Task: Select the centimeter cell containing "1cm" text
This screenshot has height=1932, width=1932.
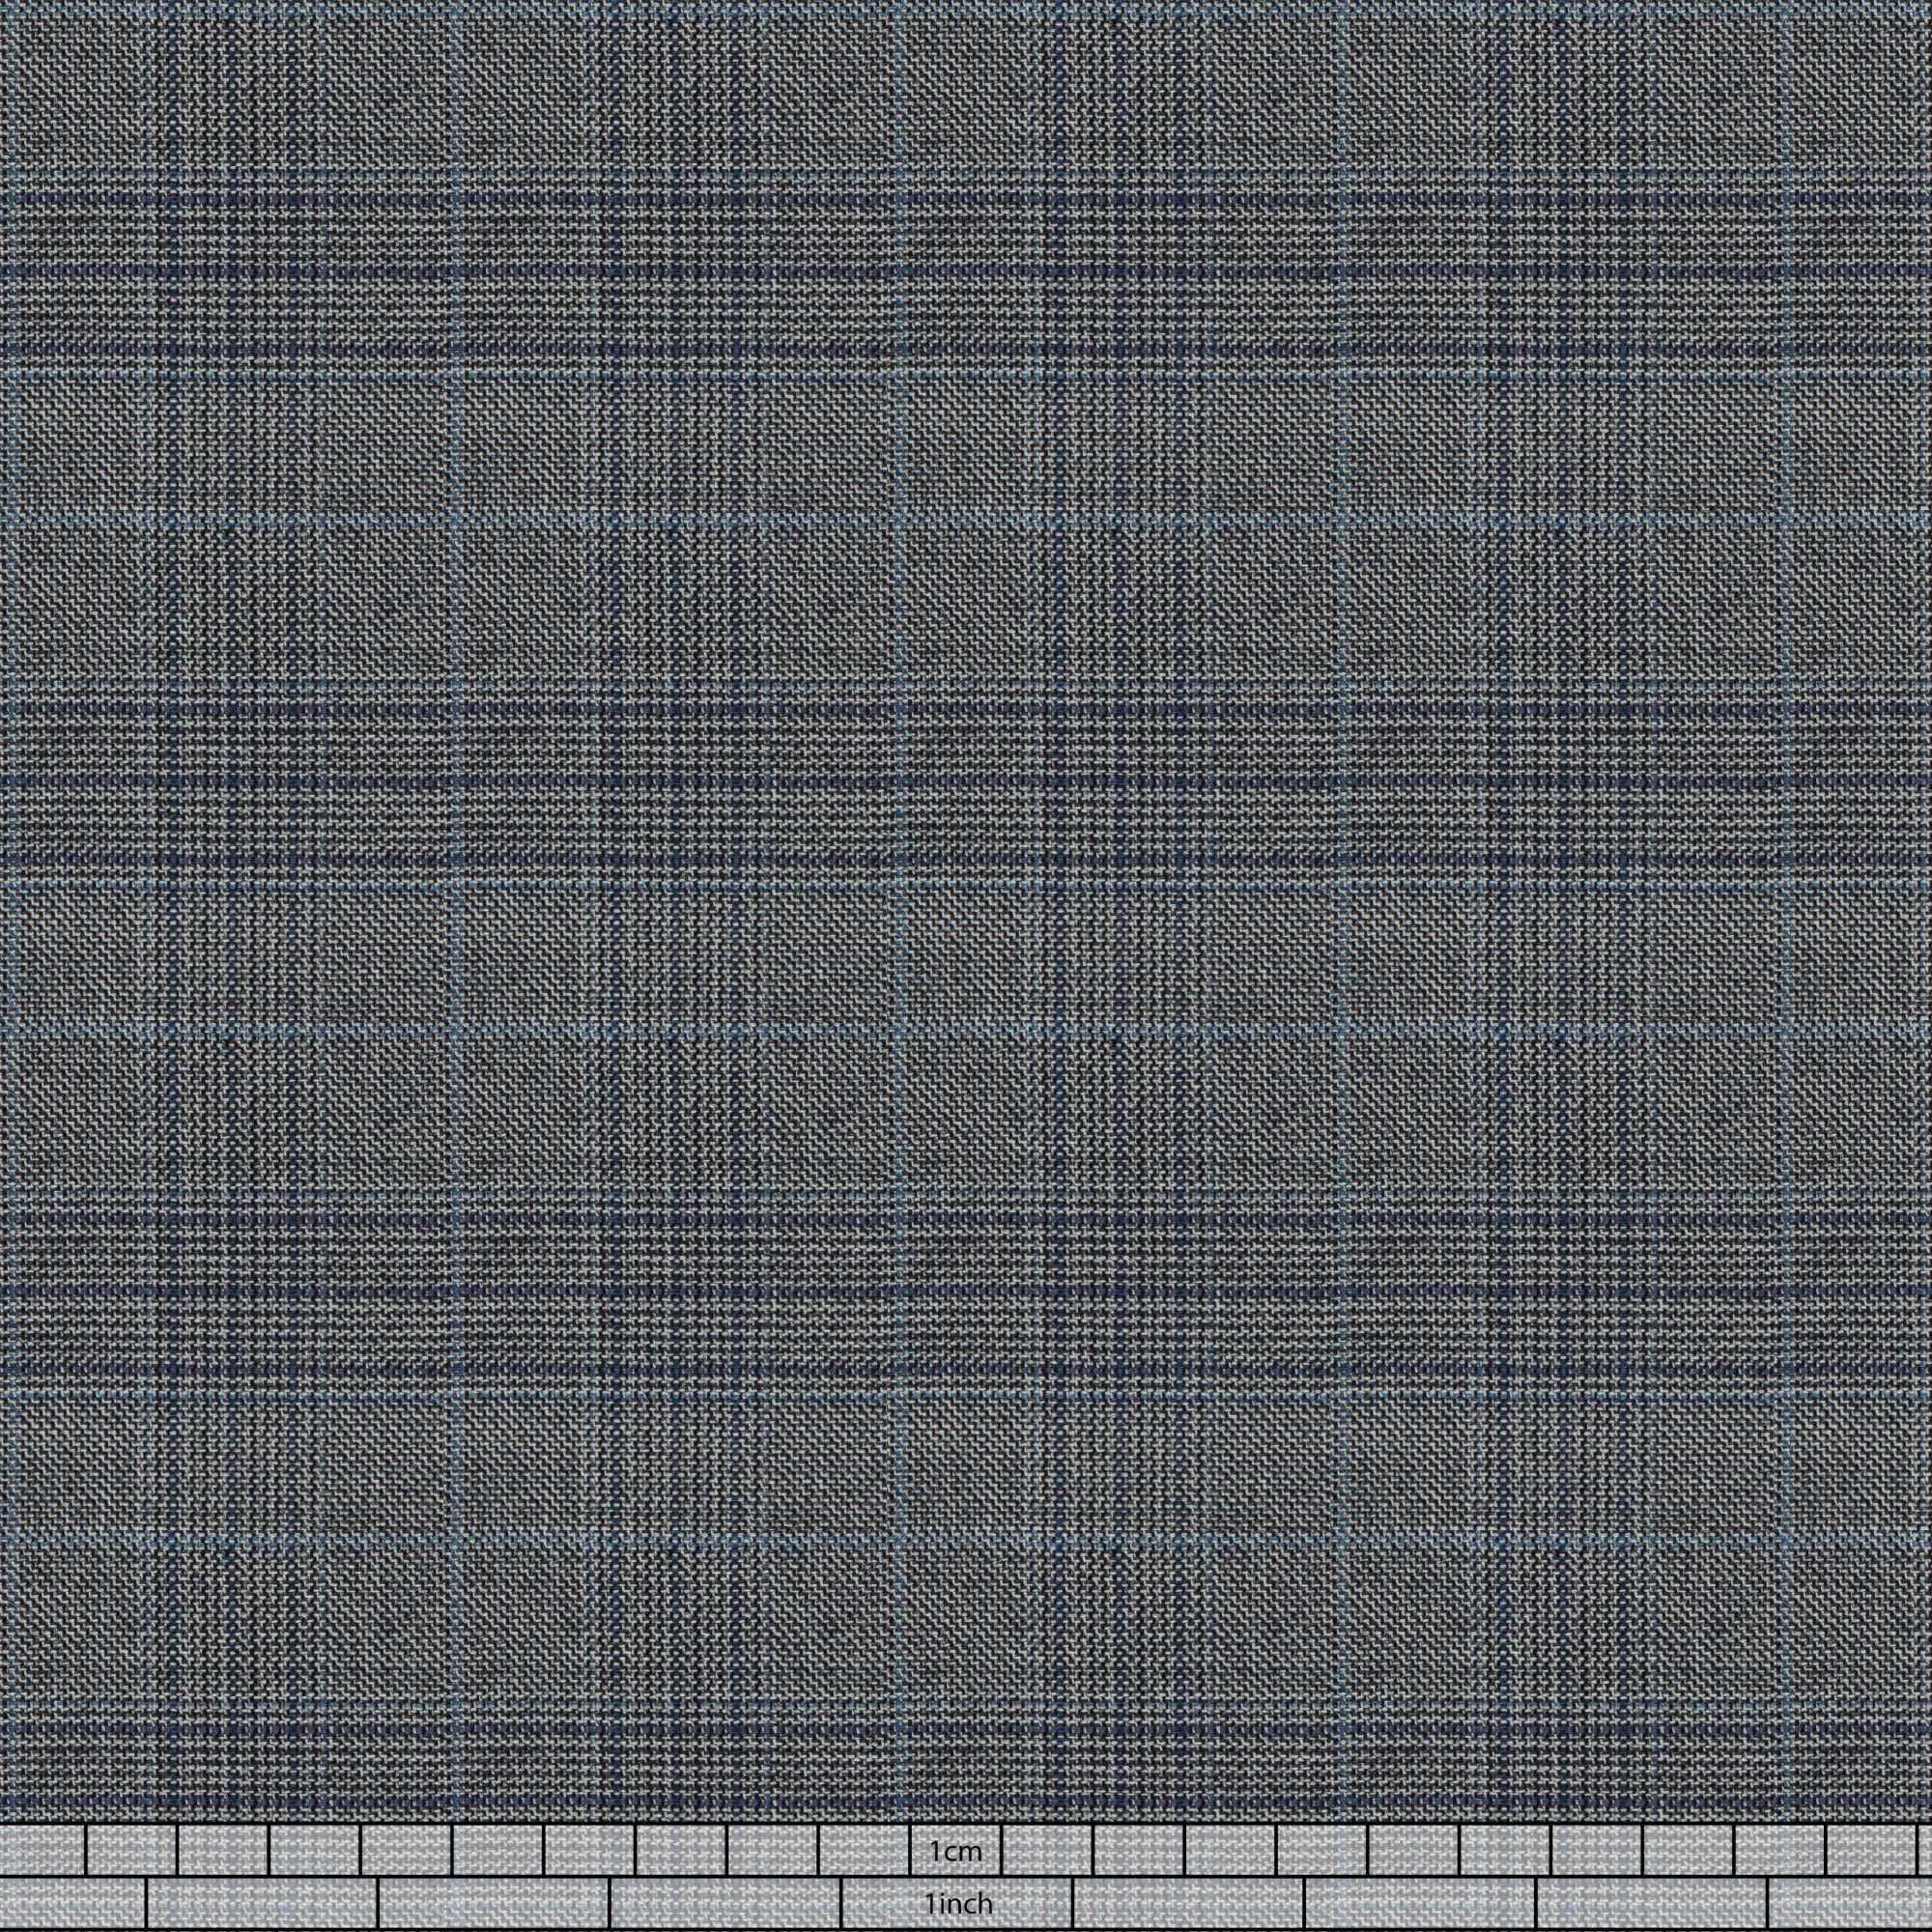Action: pos(956,1851)
